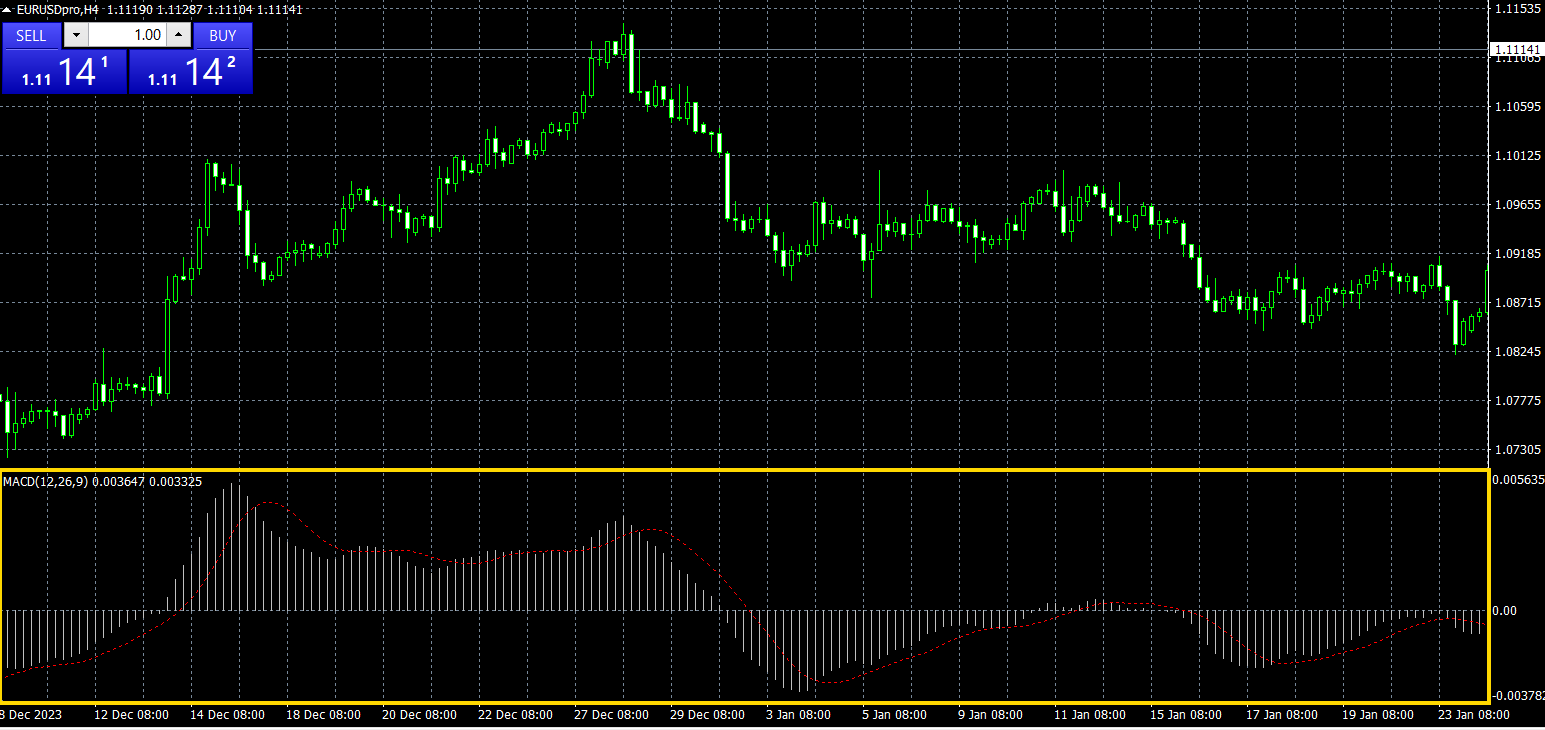The width and height of the screenshot is (1545, 730).
Task: Click the 12 Dec 08:00 time label
Action: (131, 715)
